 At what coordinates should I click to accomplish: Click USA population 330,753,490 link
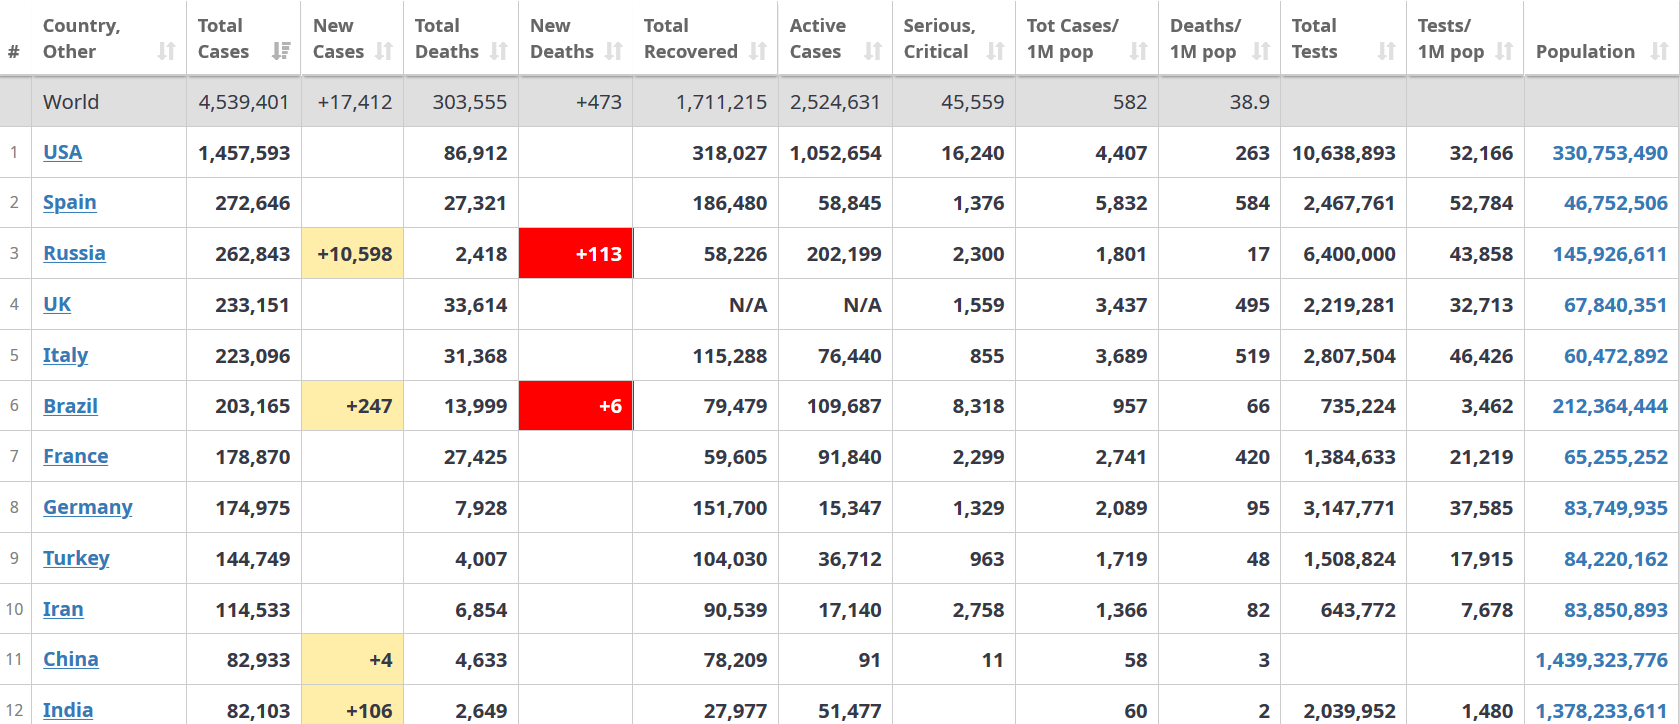coord(1610,153)
